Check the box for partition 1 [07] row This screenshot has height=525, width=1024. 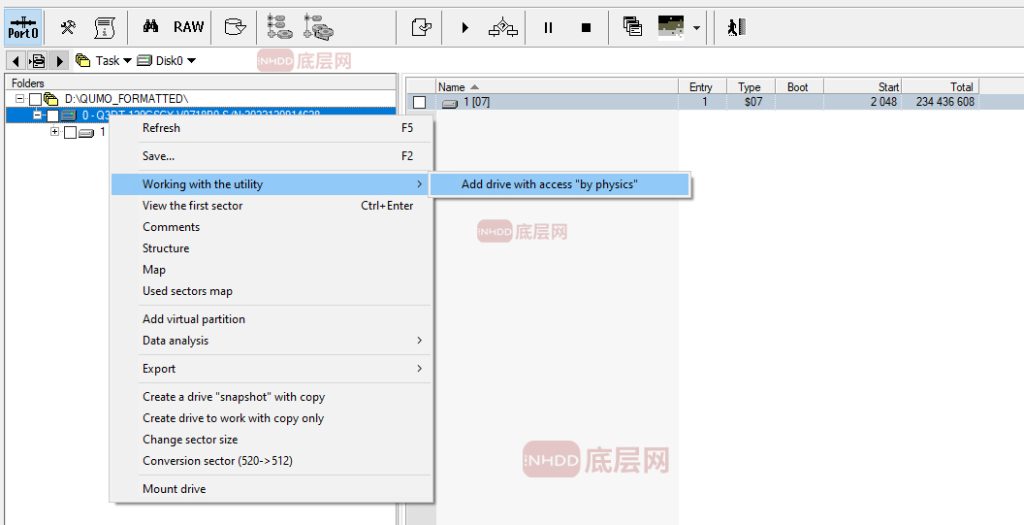coord(420,102)
